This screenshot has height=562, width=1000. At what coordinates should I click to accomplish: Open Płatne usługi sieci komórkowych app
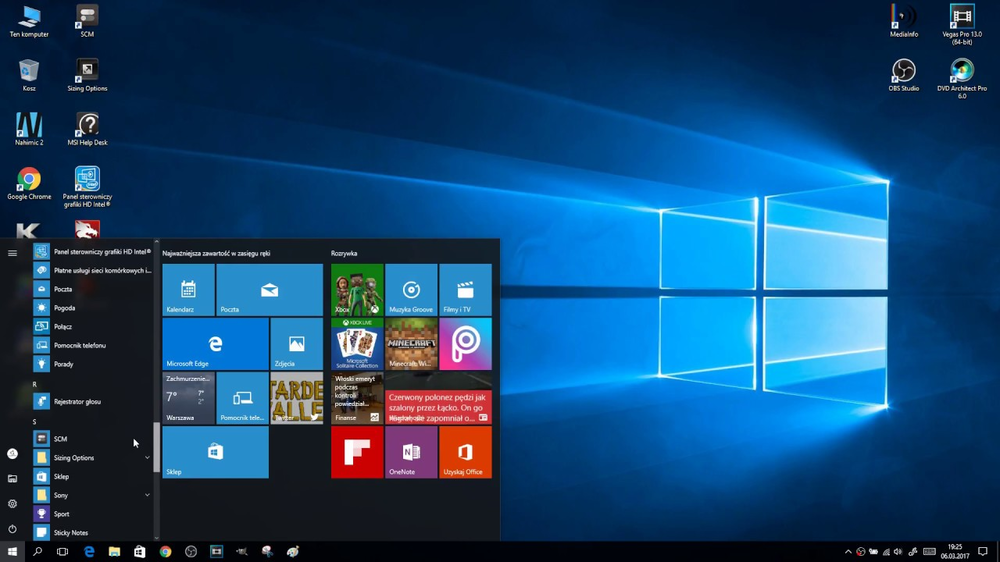[92, 270]
